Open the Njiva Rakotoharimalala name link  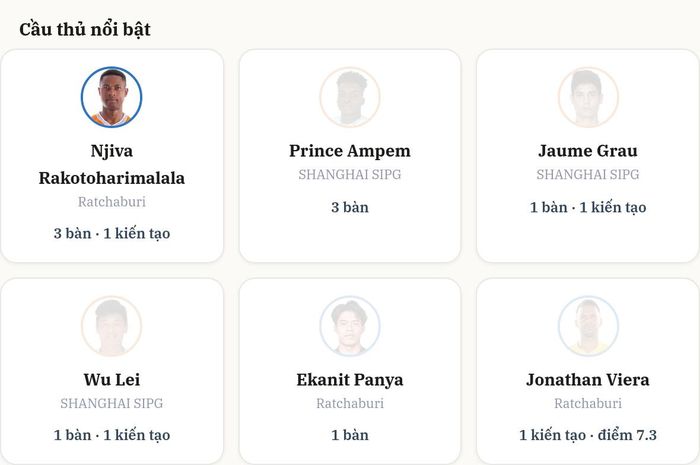pyautogui.click(x=112, y=164)
